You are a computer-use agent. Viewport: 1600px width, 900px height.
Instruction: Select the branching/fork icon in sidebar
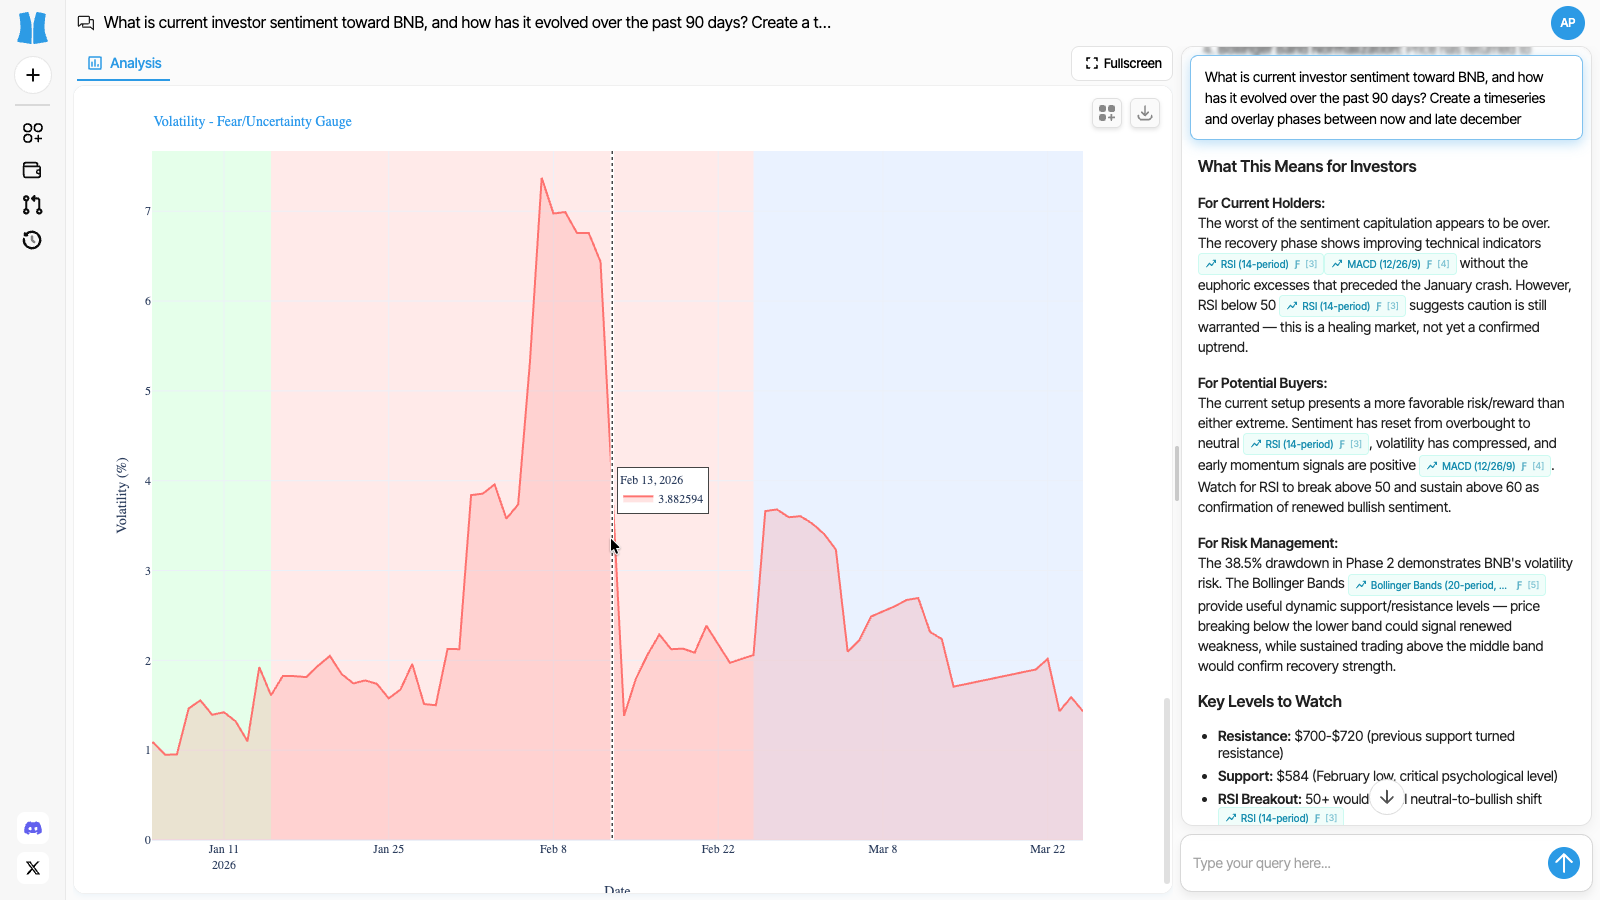click(x=32, y=205)
